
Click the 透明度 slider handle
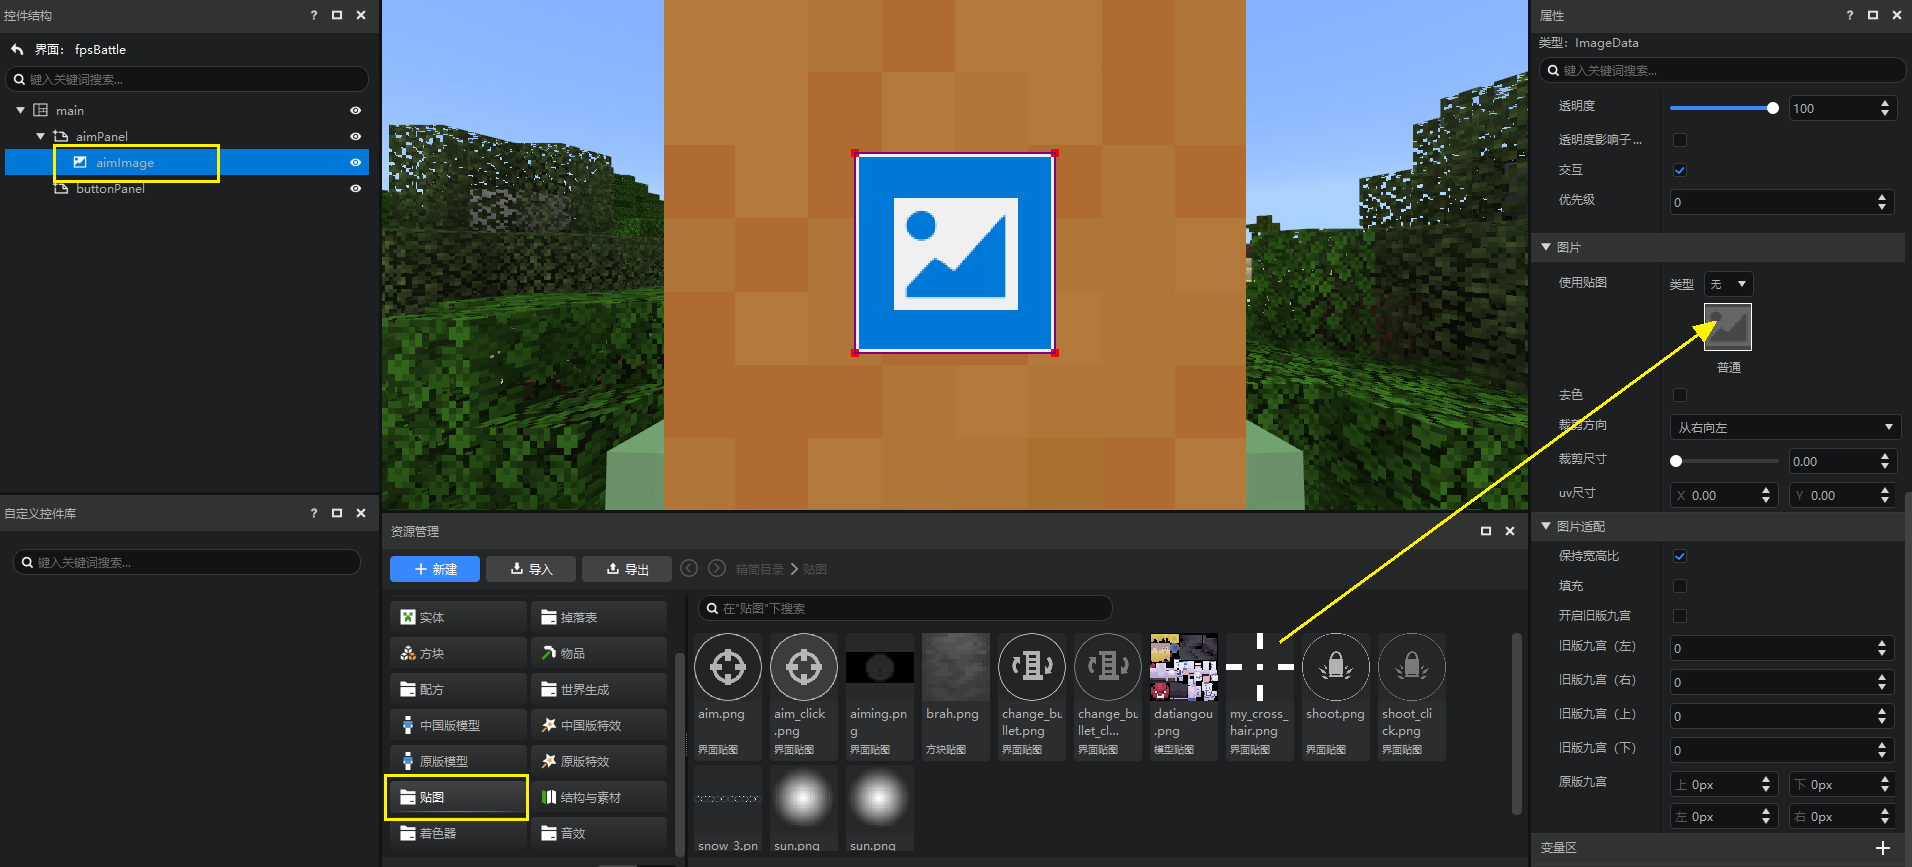tap(1773, 108)
